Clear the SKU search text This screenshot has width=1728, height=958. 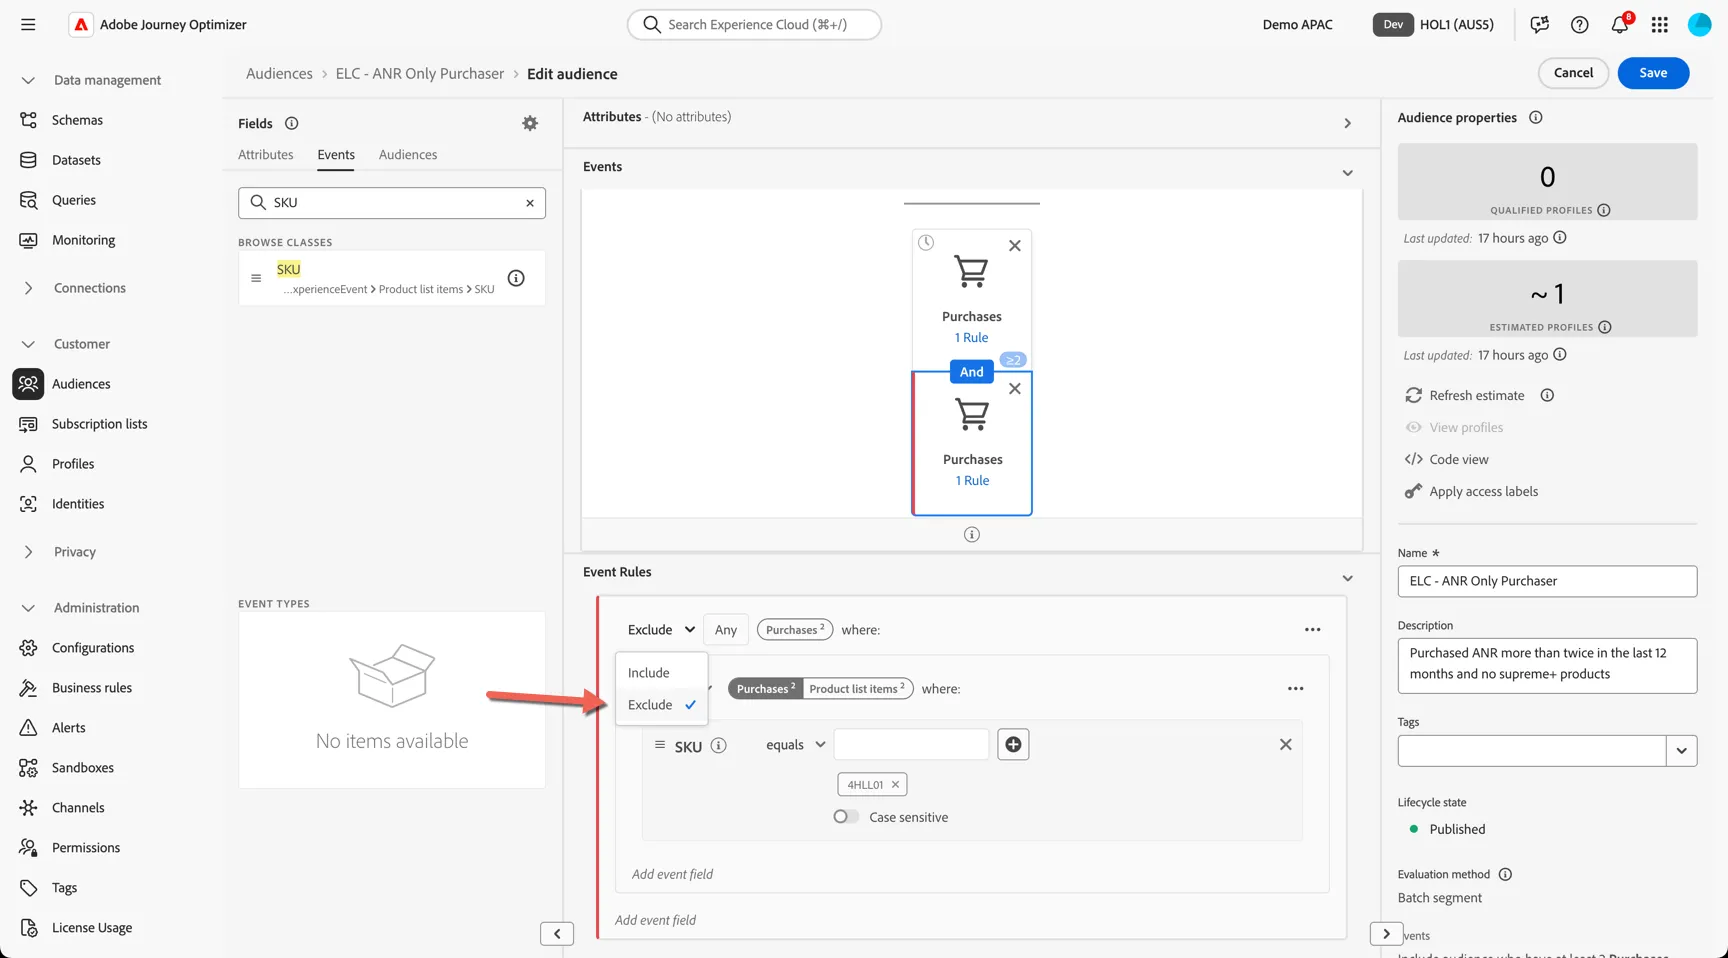click(530, 203)
